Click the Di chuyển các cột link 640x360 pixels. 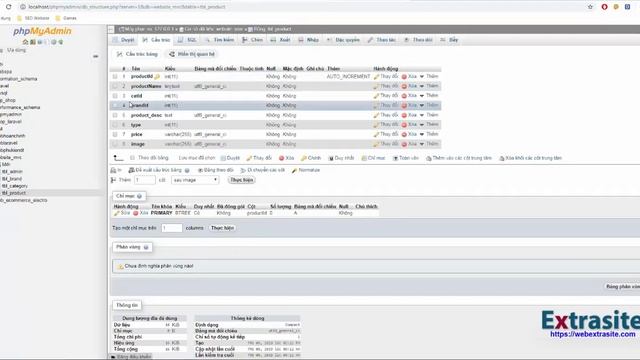pyautogui.click(x=263, y=170)
